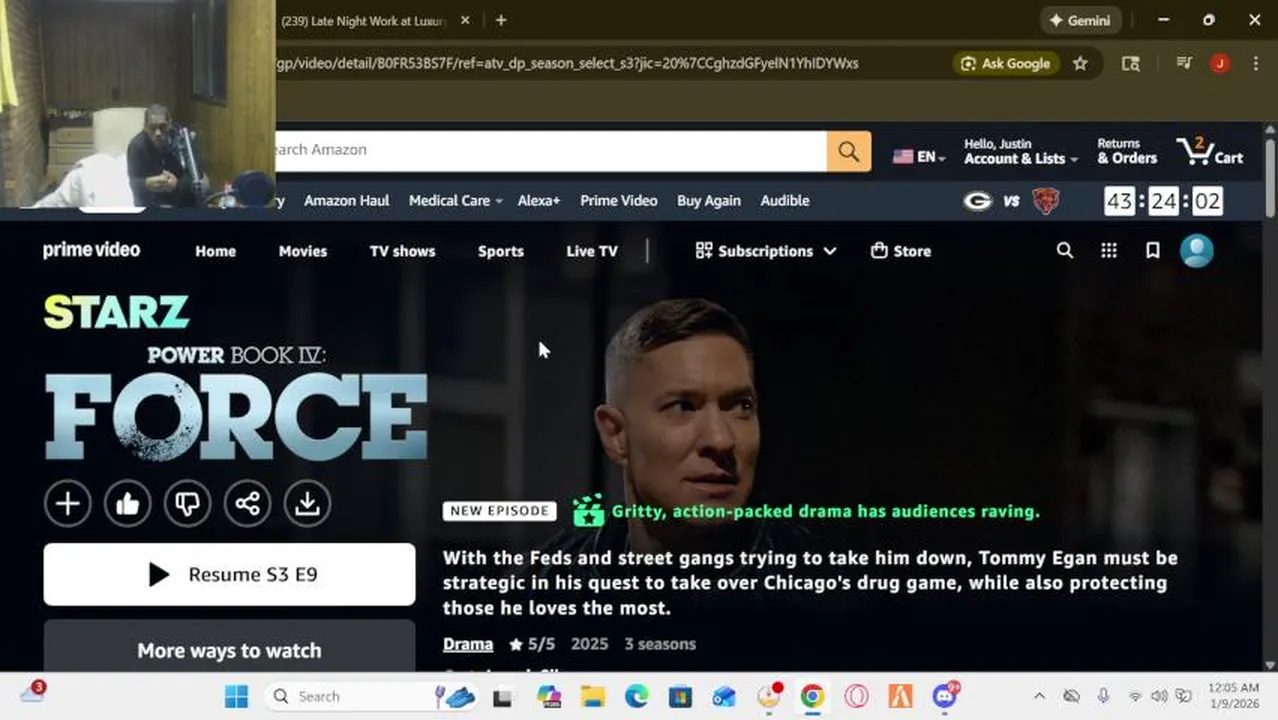
Task: Click the STARZ channel logo
Action: (116, 312)
